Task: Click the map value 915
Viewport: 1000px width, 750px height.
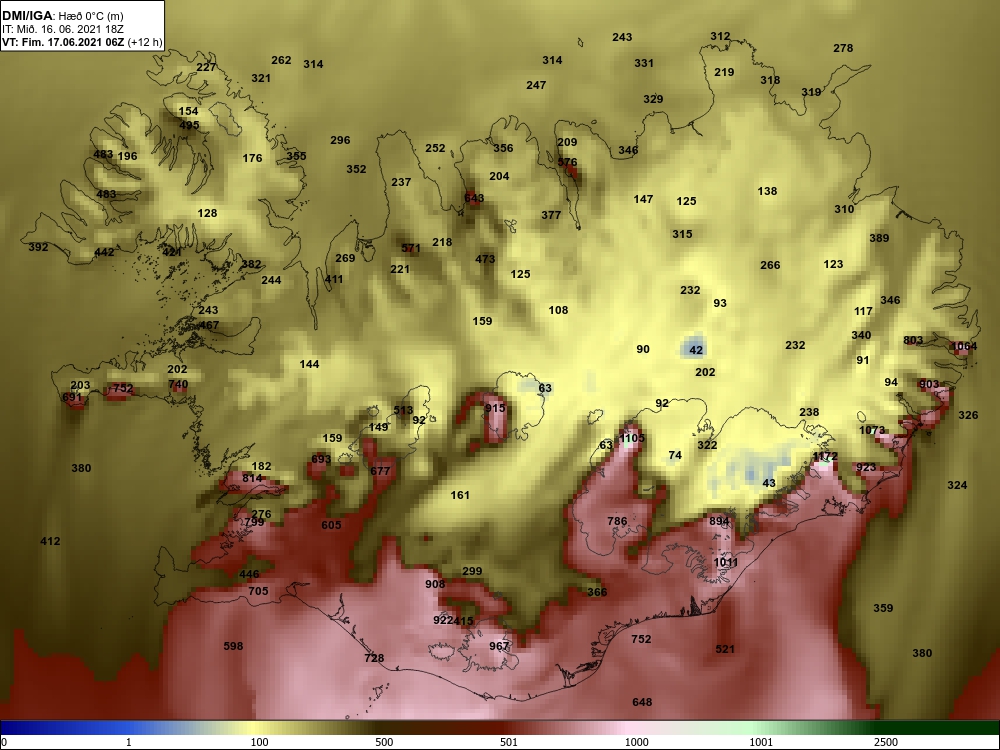Action: coord(495,408)
